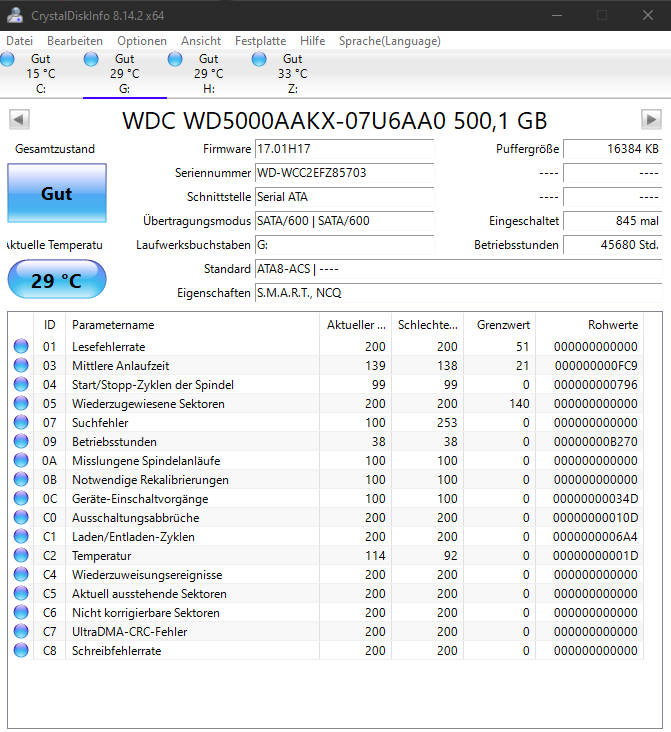Select drive C: status orb
This screenshot has height=732, width=671.
pyautogui.click(x=7, y=59)
